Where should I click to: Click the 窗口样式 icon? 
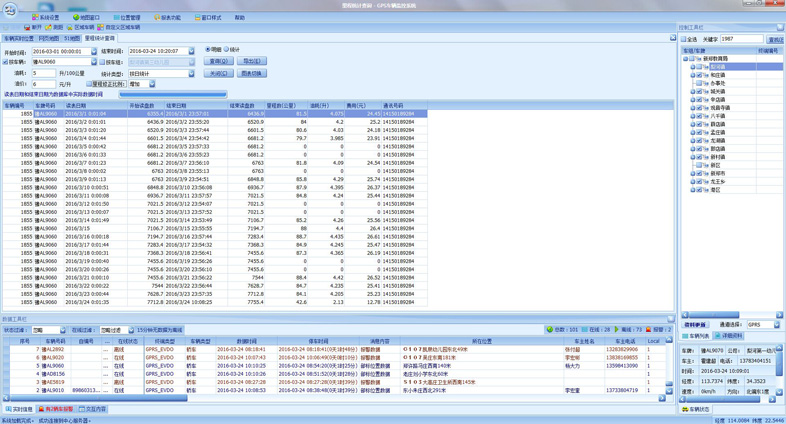click(x=197, y=18)
